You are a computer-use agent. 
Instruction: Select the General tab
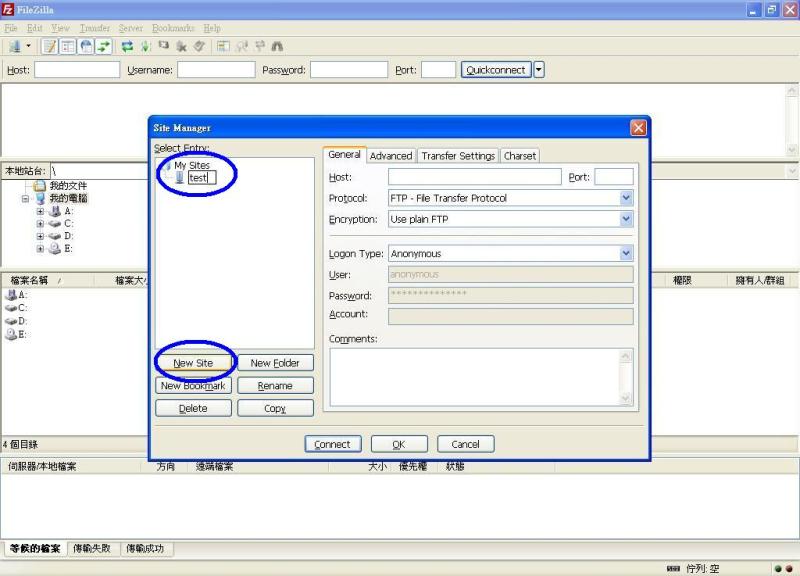344,155
